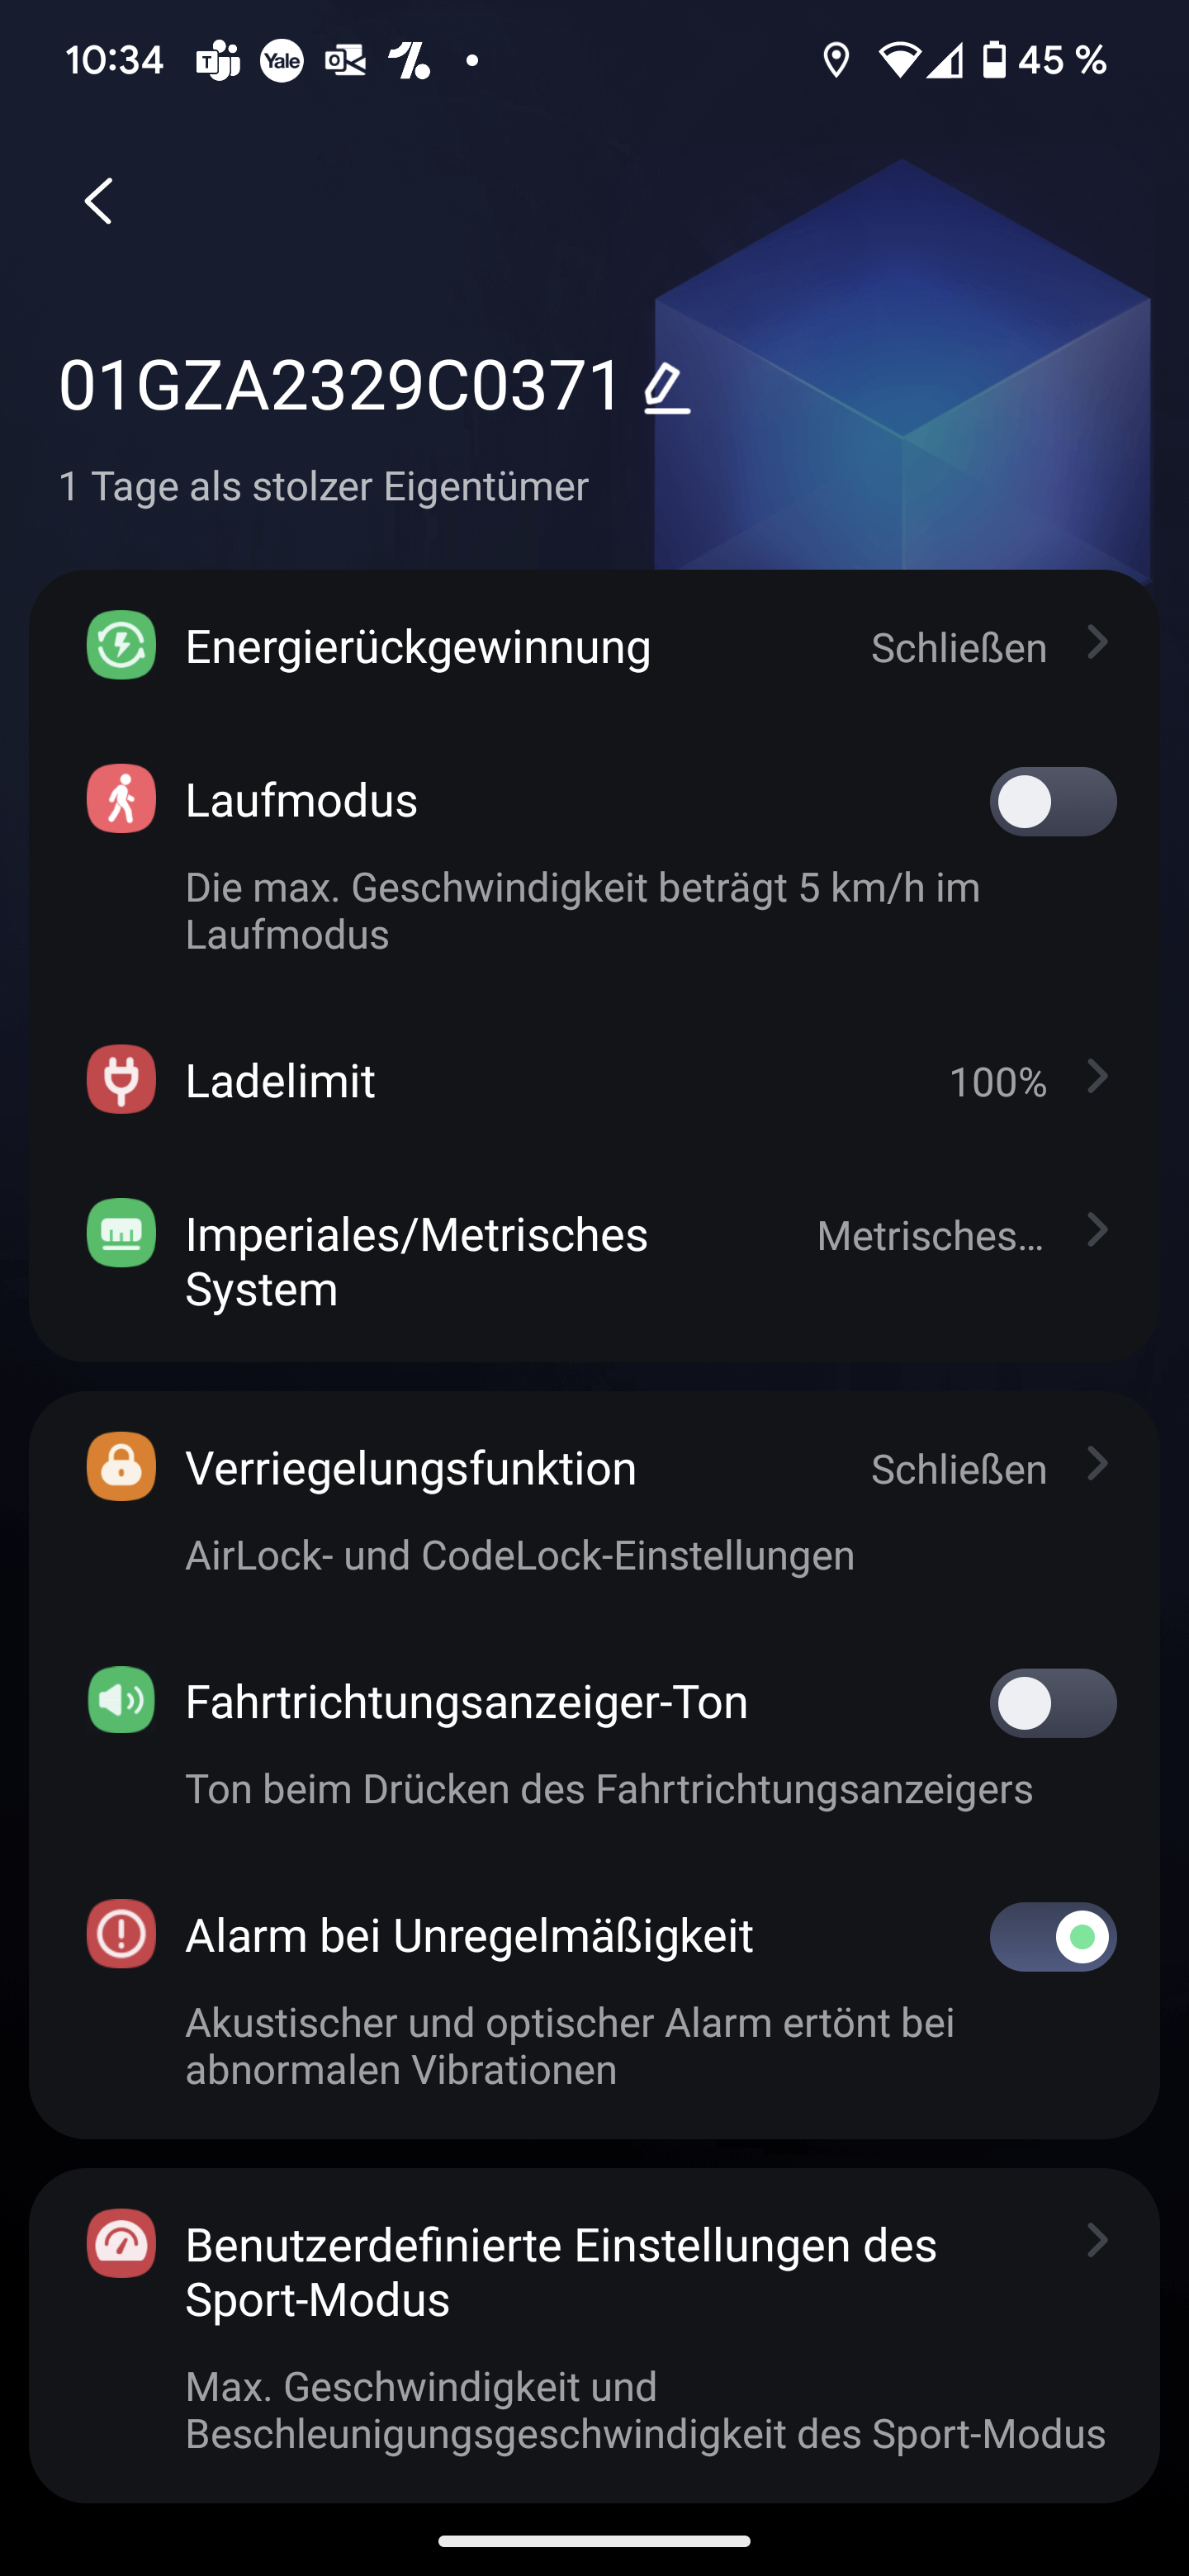This screenshot has width=1189, height=2576.
Task: Tap the Alarm exclamation mark icon
Action: click(121, 1934)
